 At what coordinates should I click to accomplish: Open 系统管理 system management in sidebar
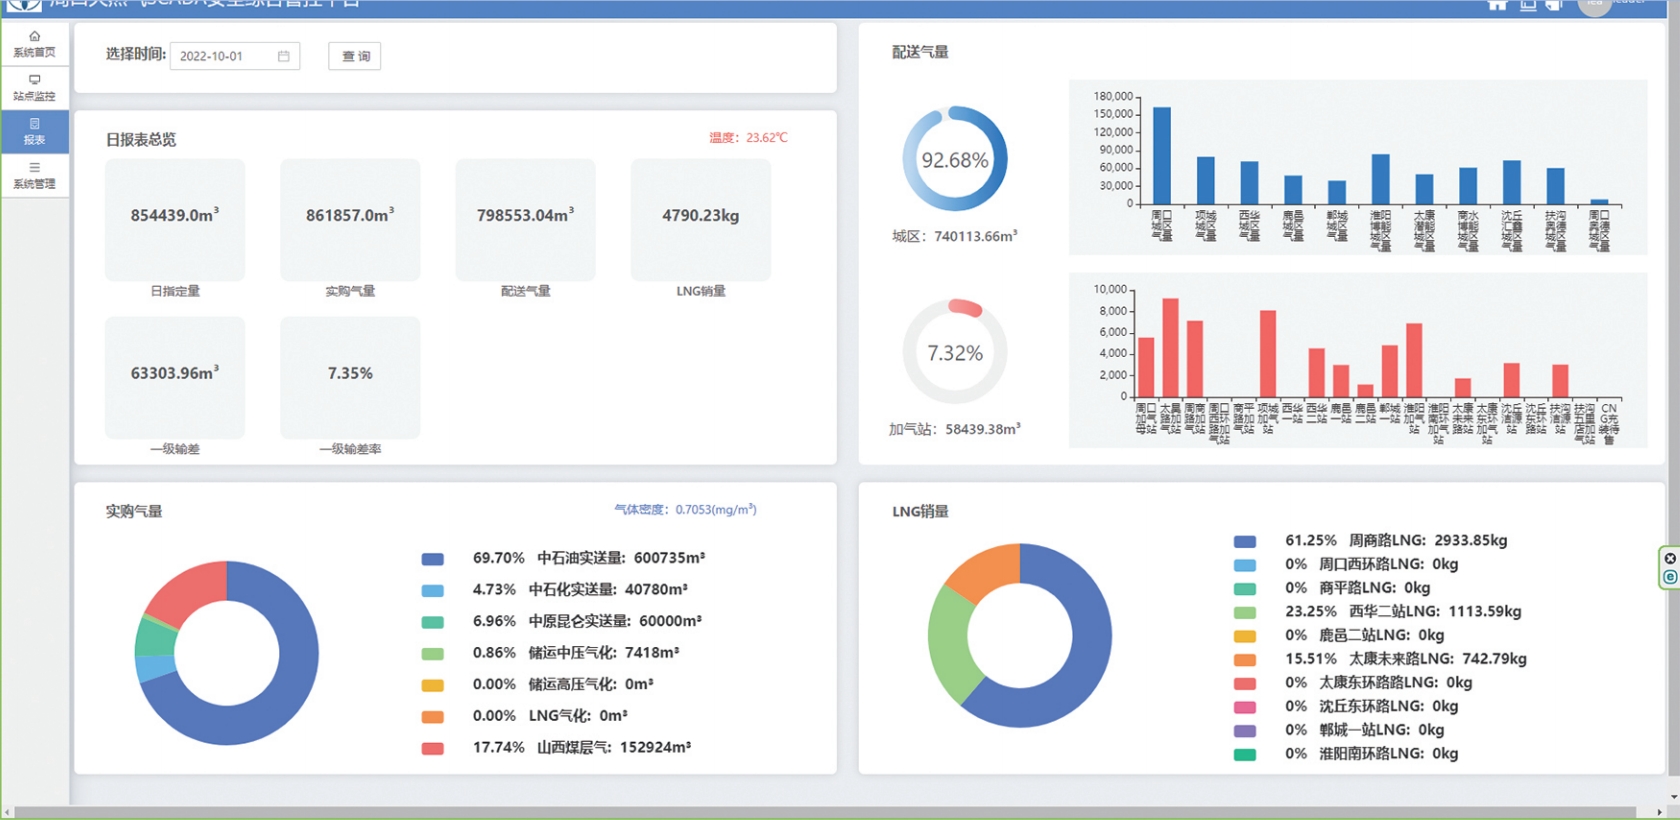pos(34,176)
